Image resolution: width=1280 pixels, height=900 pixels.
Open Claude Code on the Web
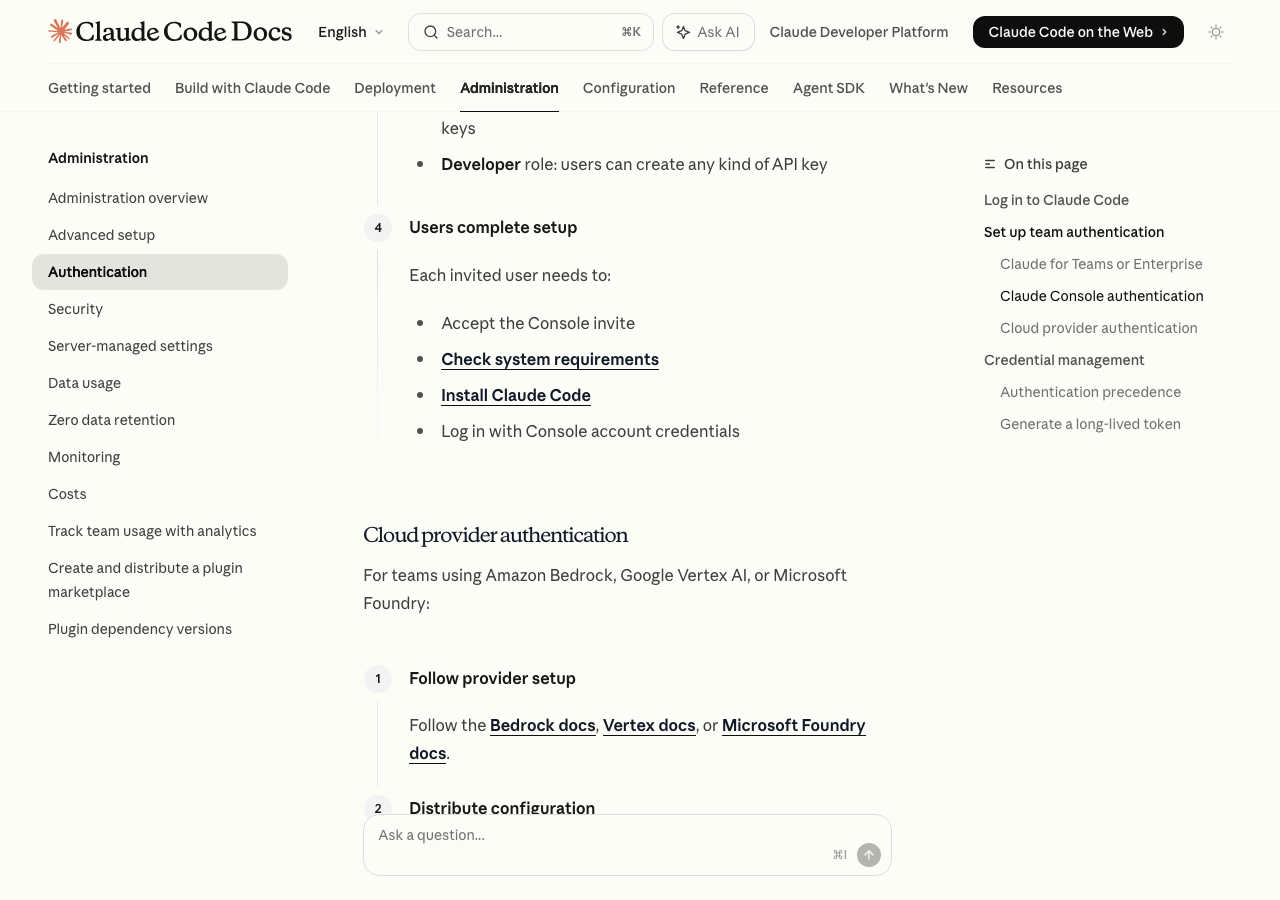(x=1077, y=32)
